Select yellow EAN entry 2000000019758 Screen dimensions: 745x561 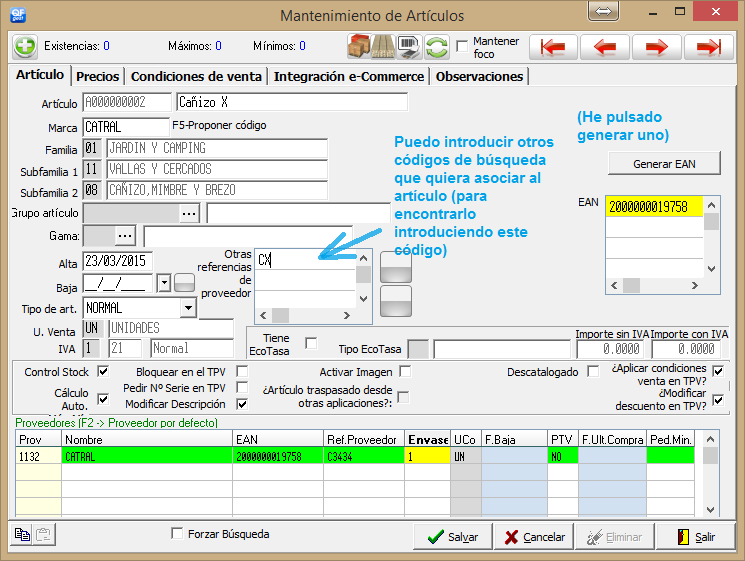[654, 207]
